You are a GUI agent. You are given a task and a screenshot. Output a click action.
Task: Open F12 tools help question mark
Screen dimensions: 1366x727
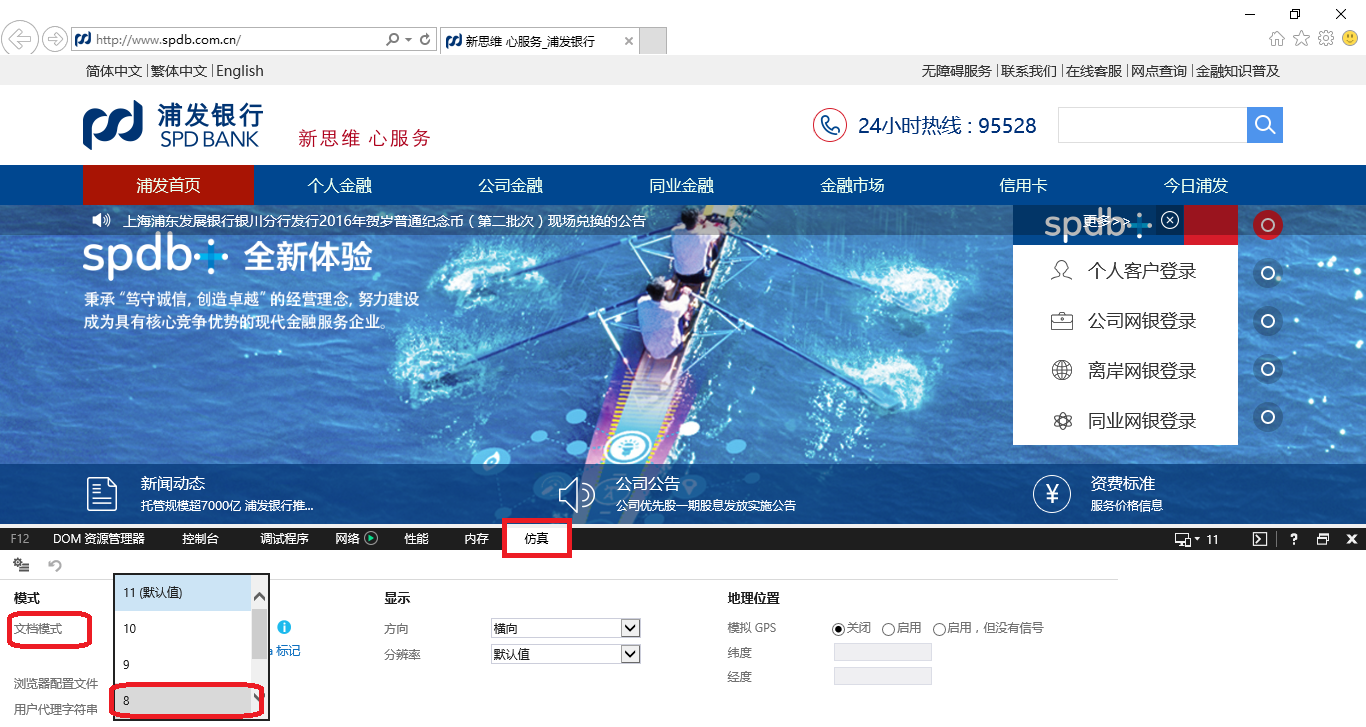tap(1294, 539)
